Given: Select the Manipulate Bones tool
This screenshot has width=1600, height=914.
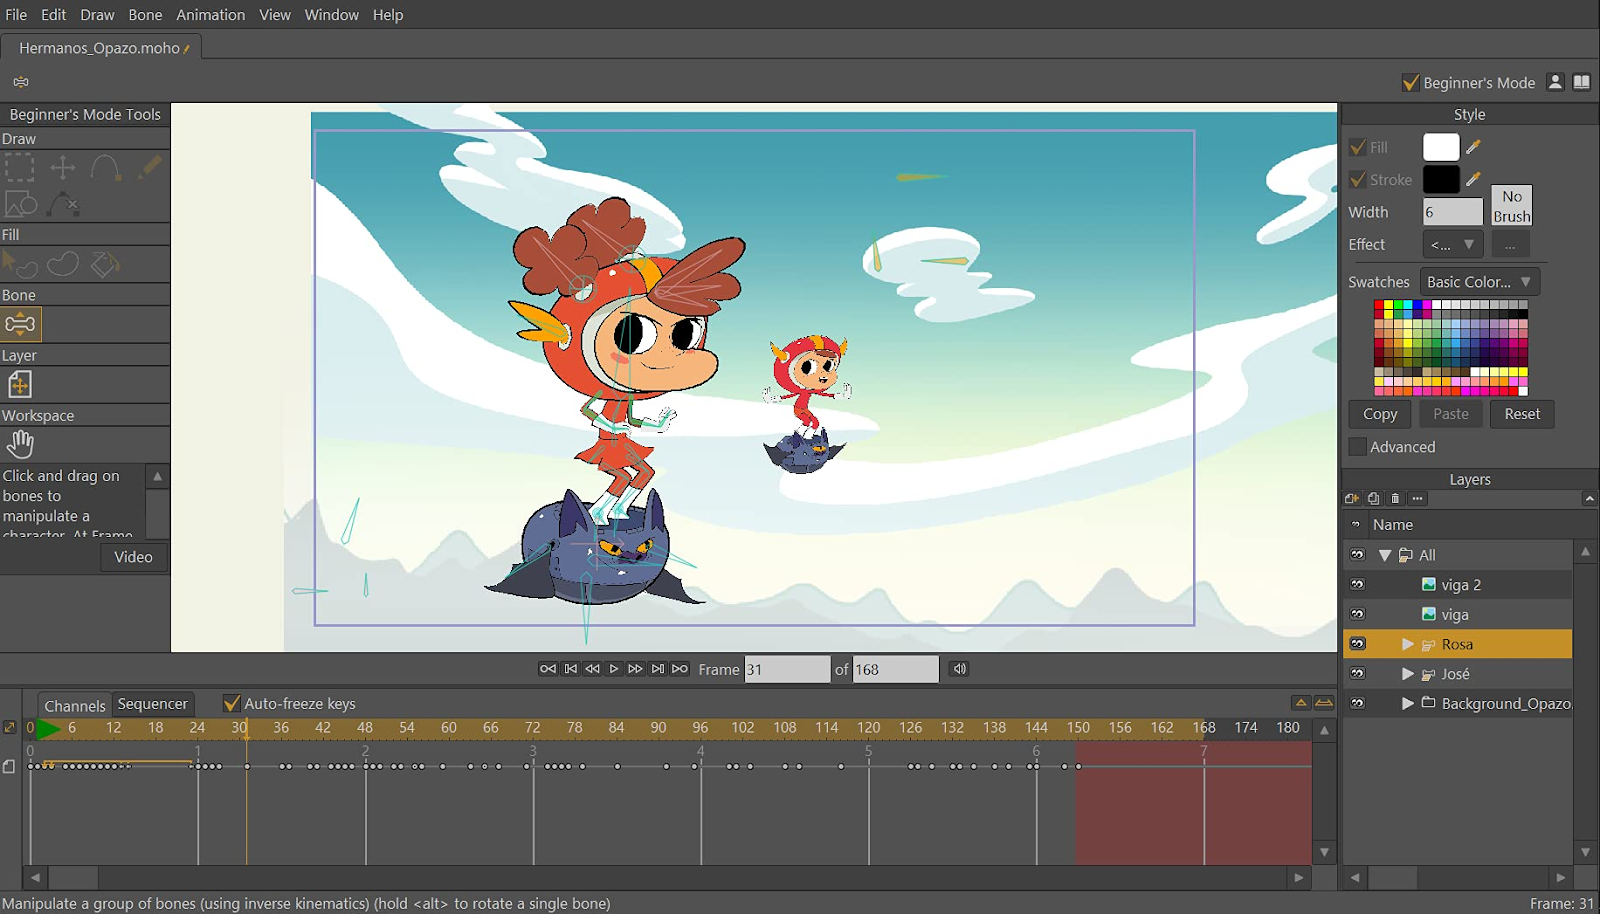Looking at the screenshot, I should (19, 323).
